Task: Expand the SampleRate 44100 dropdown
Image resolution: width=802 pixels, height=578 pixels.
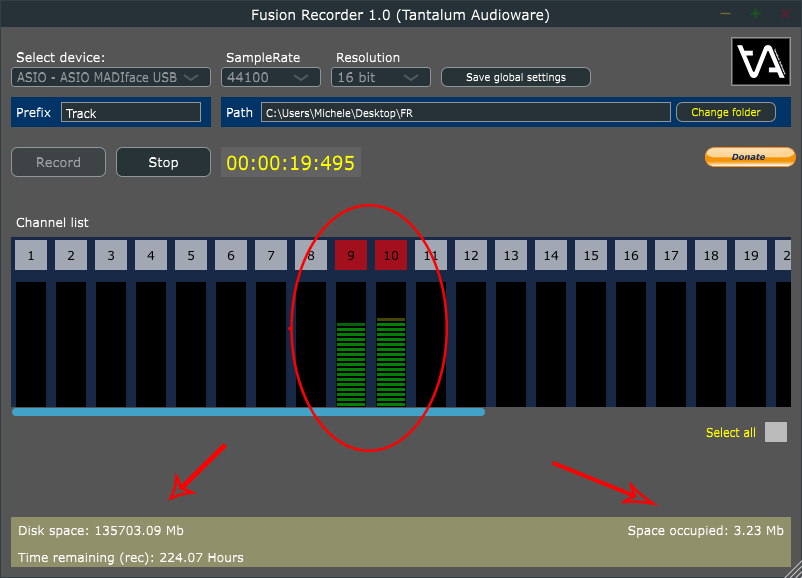Action: (271, 77)
